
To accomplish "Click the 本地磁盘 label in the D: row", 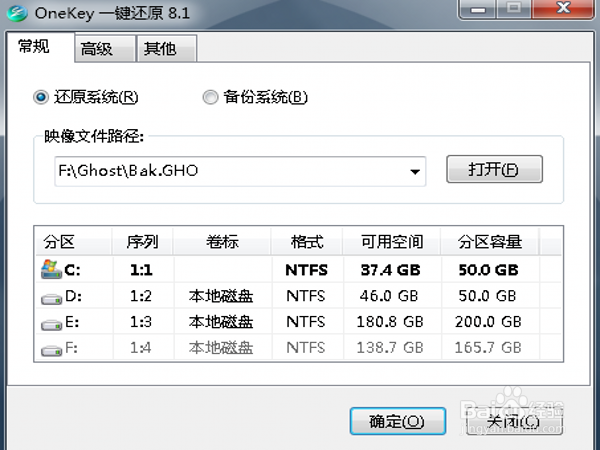I will click(221, 296).
